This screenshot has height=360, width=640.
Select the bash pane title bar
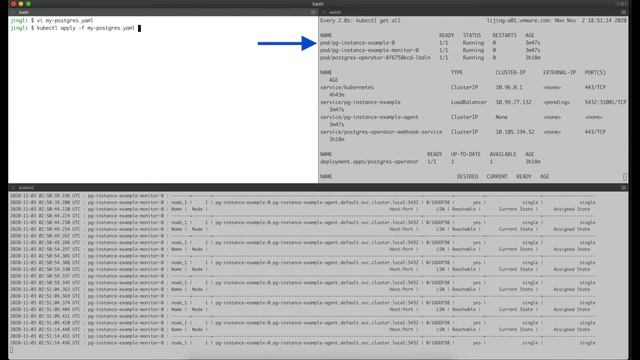point(163,12)
